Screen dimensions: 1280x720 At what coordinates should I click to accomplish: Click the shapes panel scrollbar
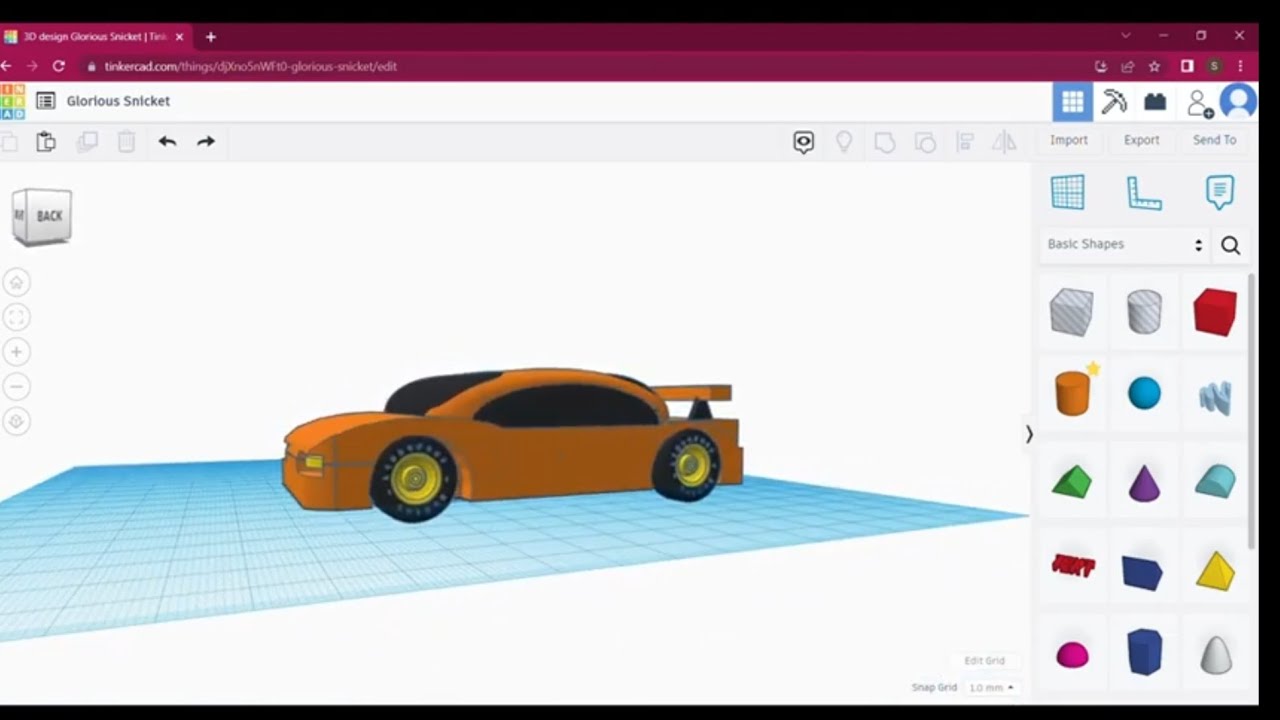coord(1251,410)
